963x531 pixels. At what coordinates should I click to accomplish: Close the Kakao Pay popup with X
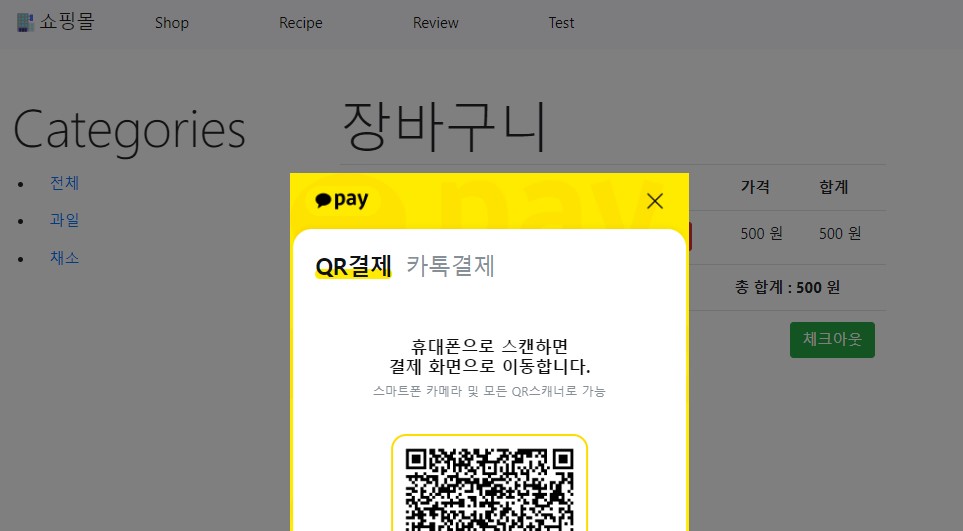pyautogui.click(x=655, y=201)
